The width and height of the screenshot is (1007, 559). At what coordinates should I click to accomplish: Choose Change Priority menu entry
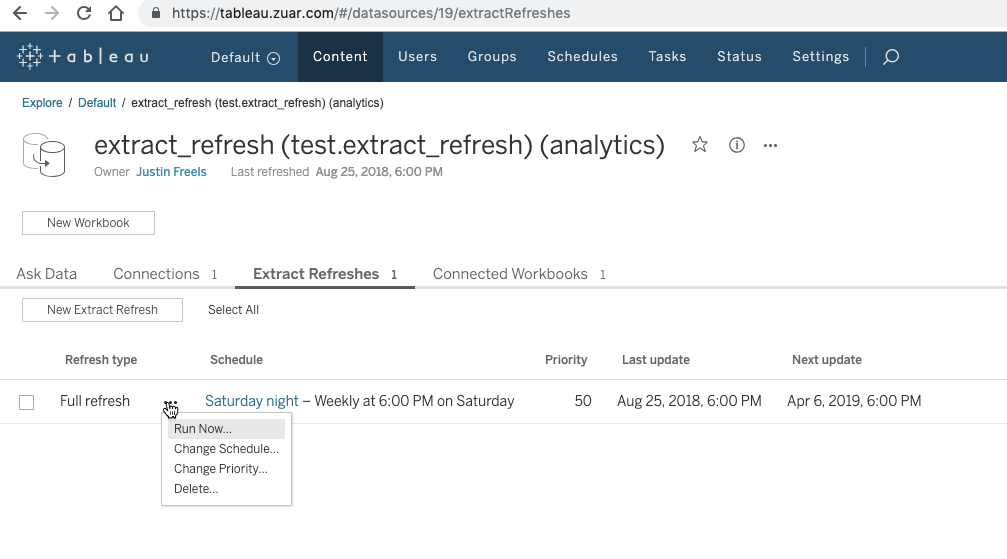[226, 468]
